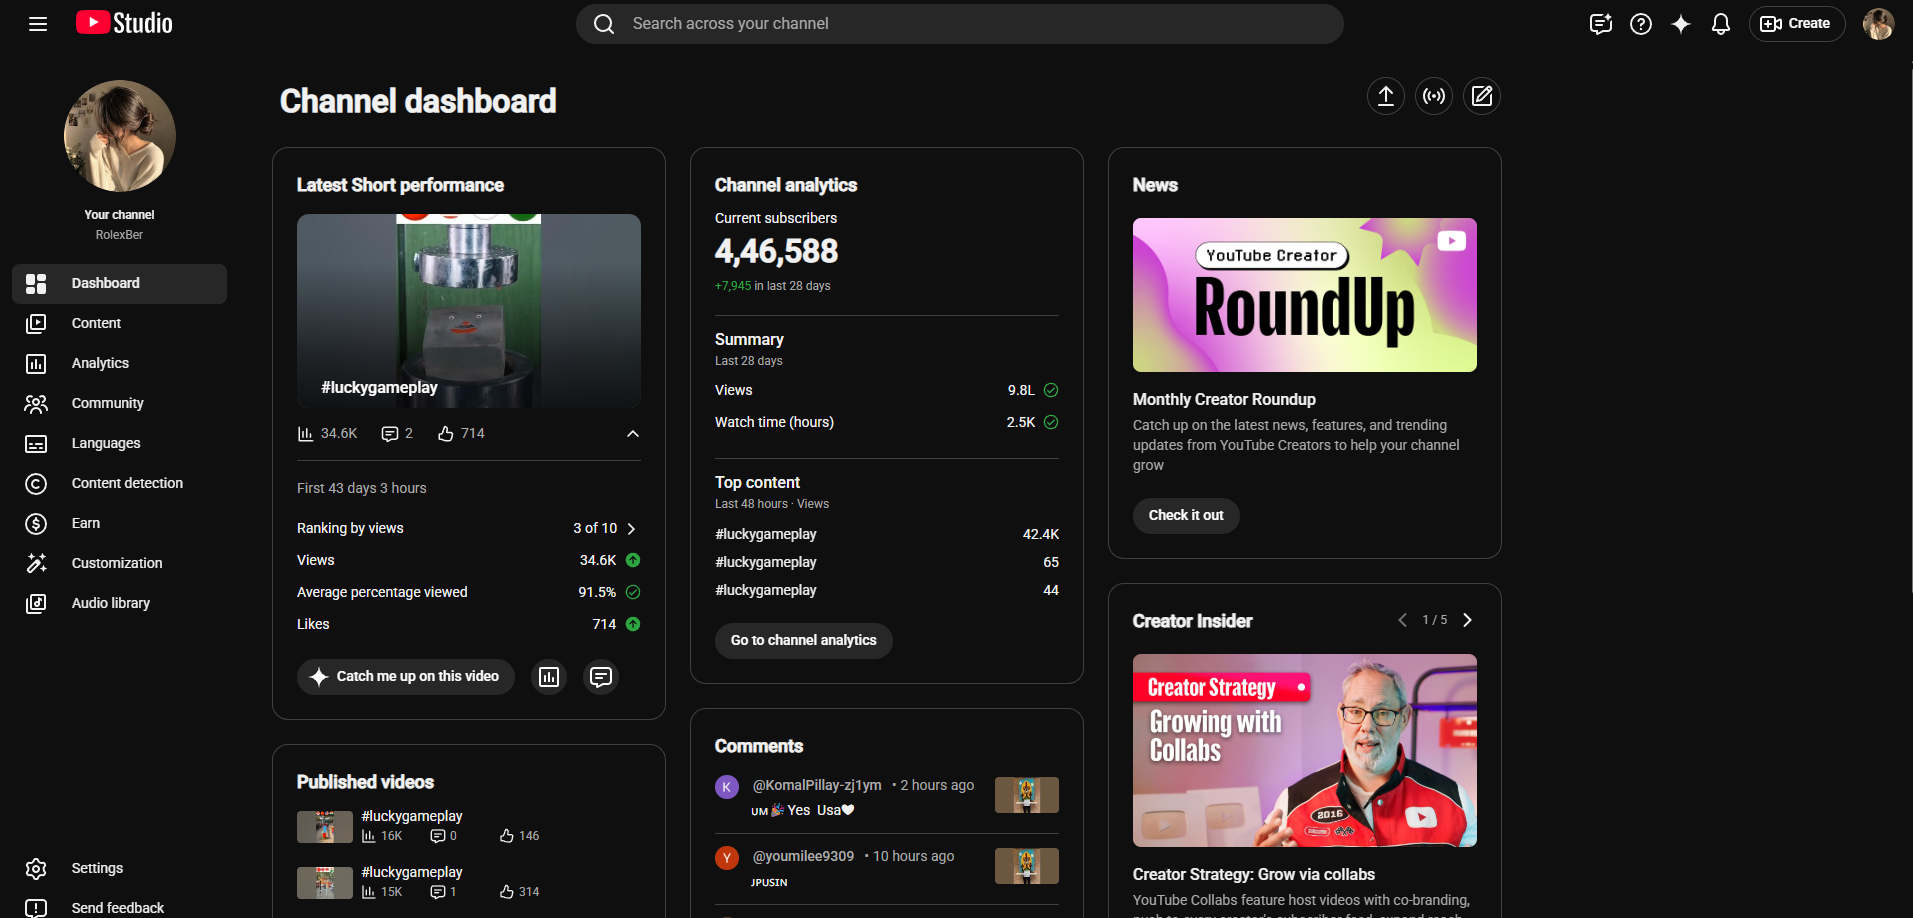Open the account avatar menu
The height and width of the screenshot is (918, 1913).
click(1878, 24)
